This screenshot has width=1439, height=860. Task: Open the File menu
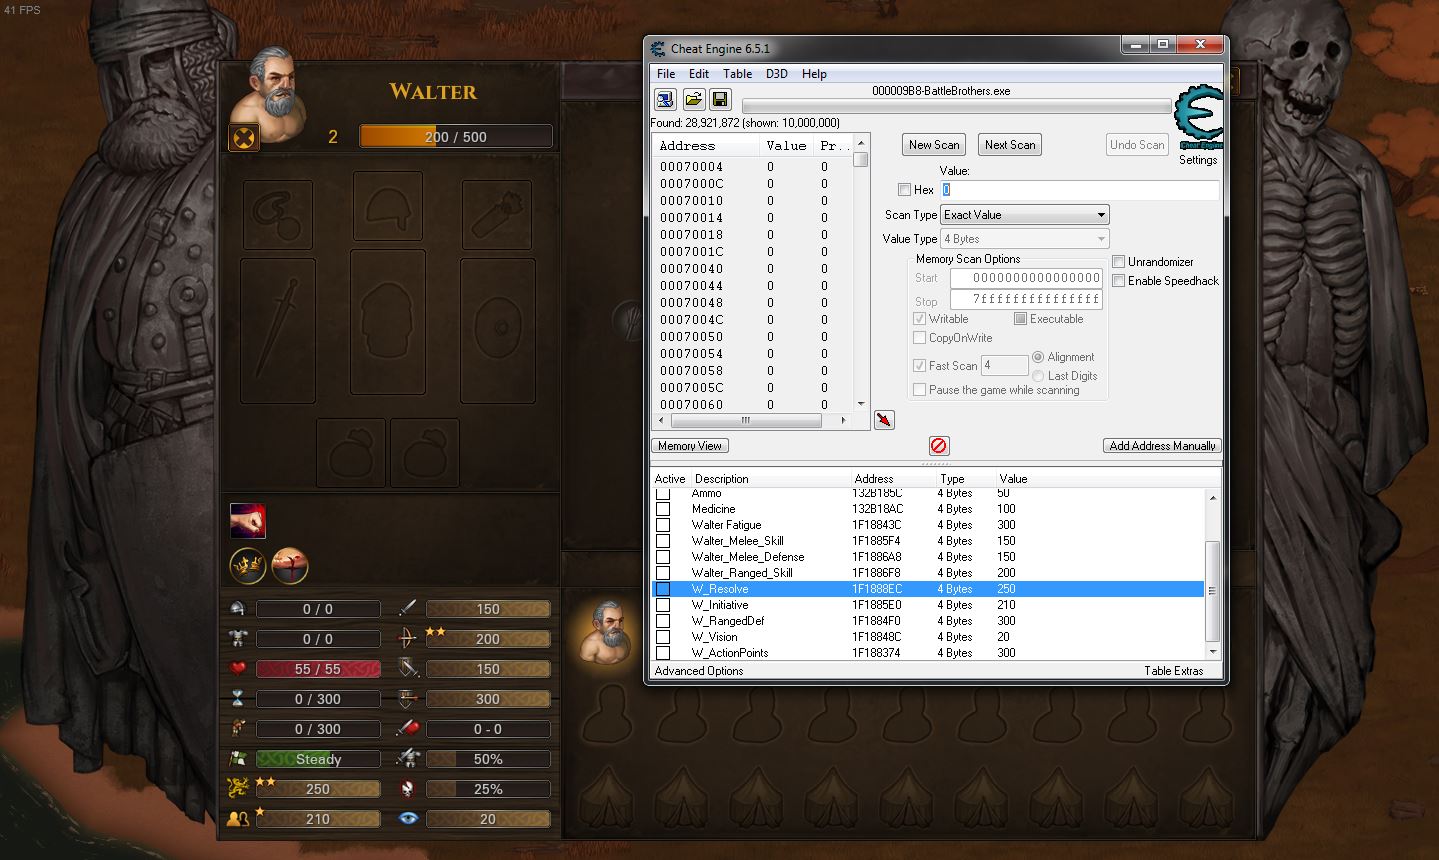click(666, 74)
